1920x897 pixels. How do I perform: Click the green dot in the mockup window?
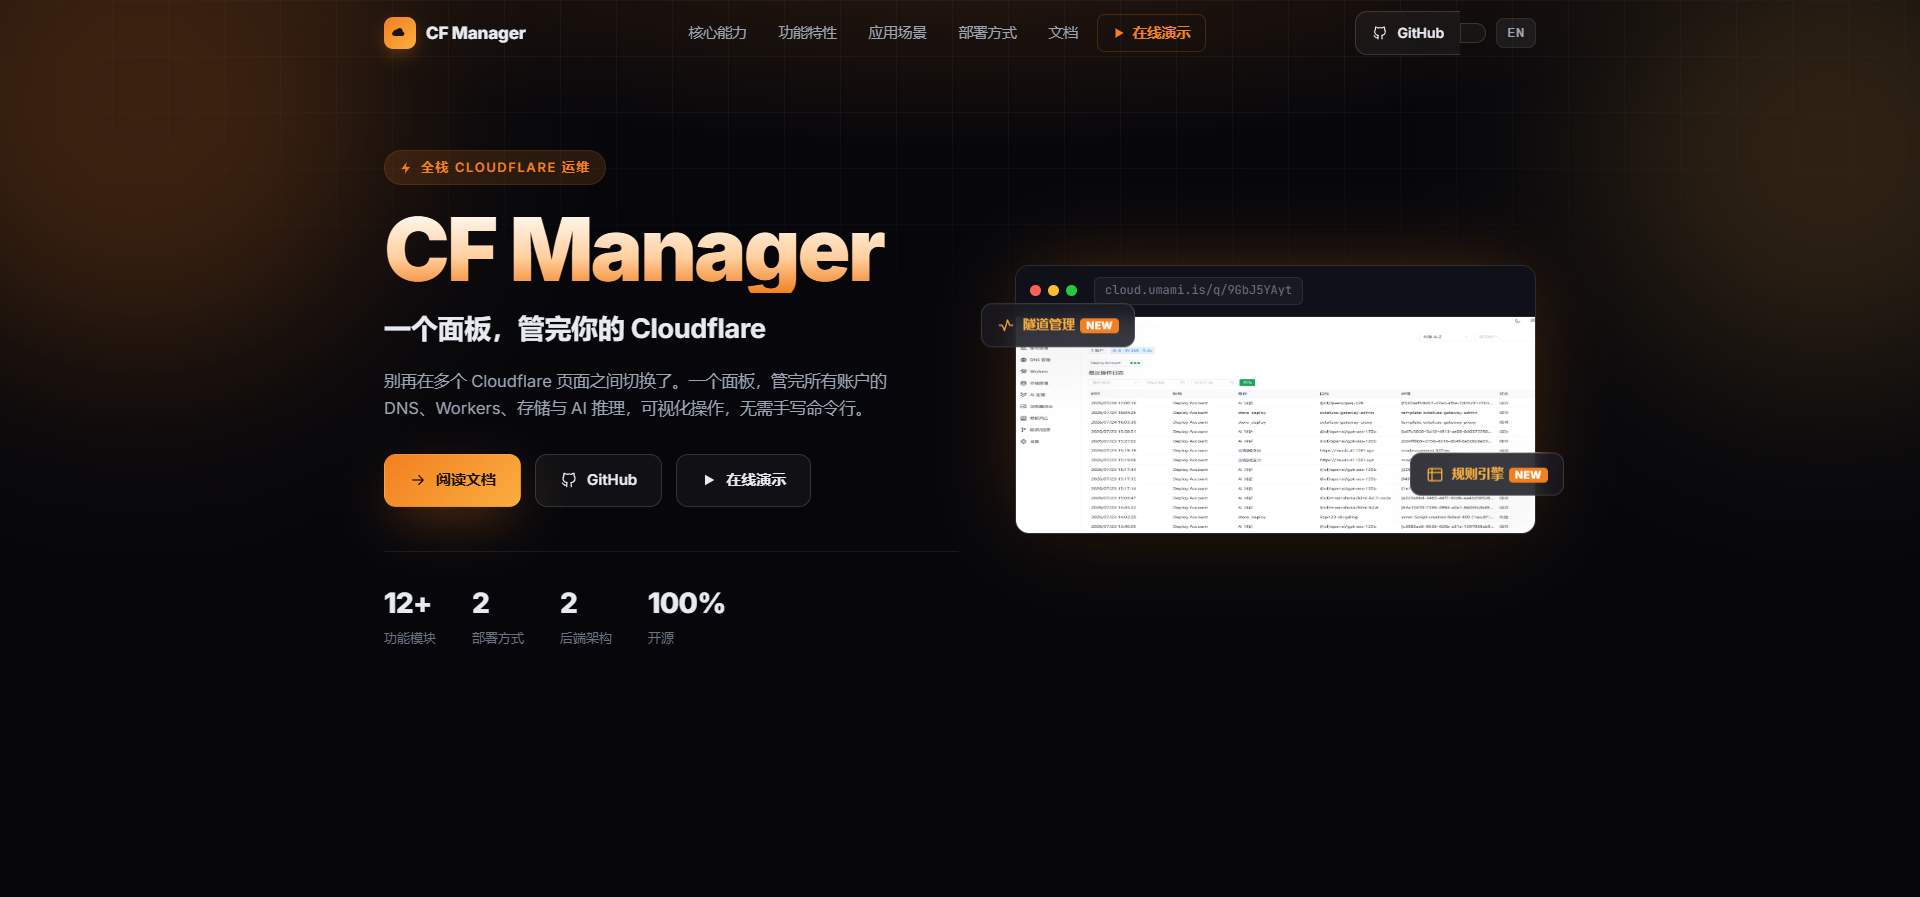(1071, 291)
